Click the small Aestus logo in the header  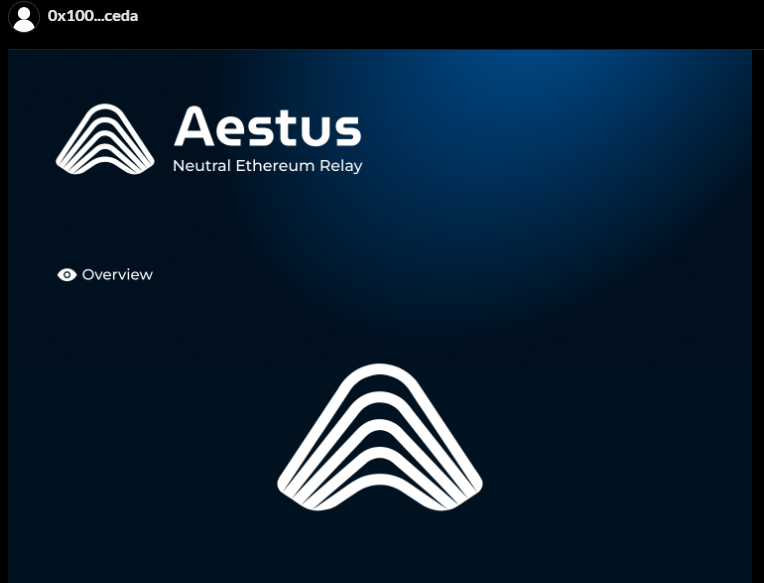(x=105, y=139)
